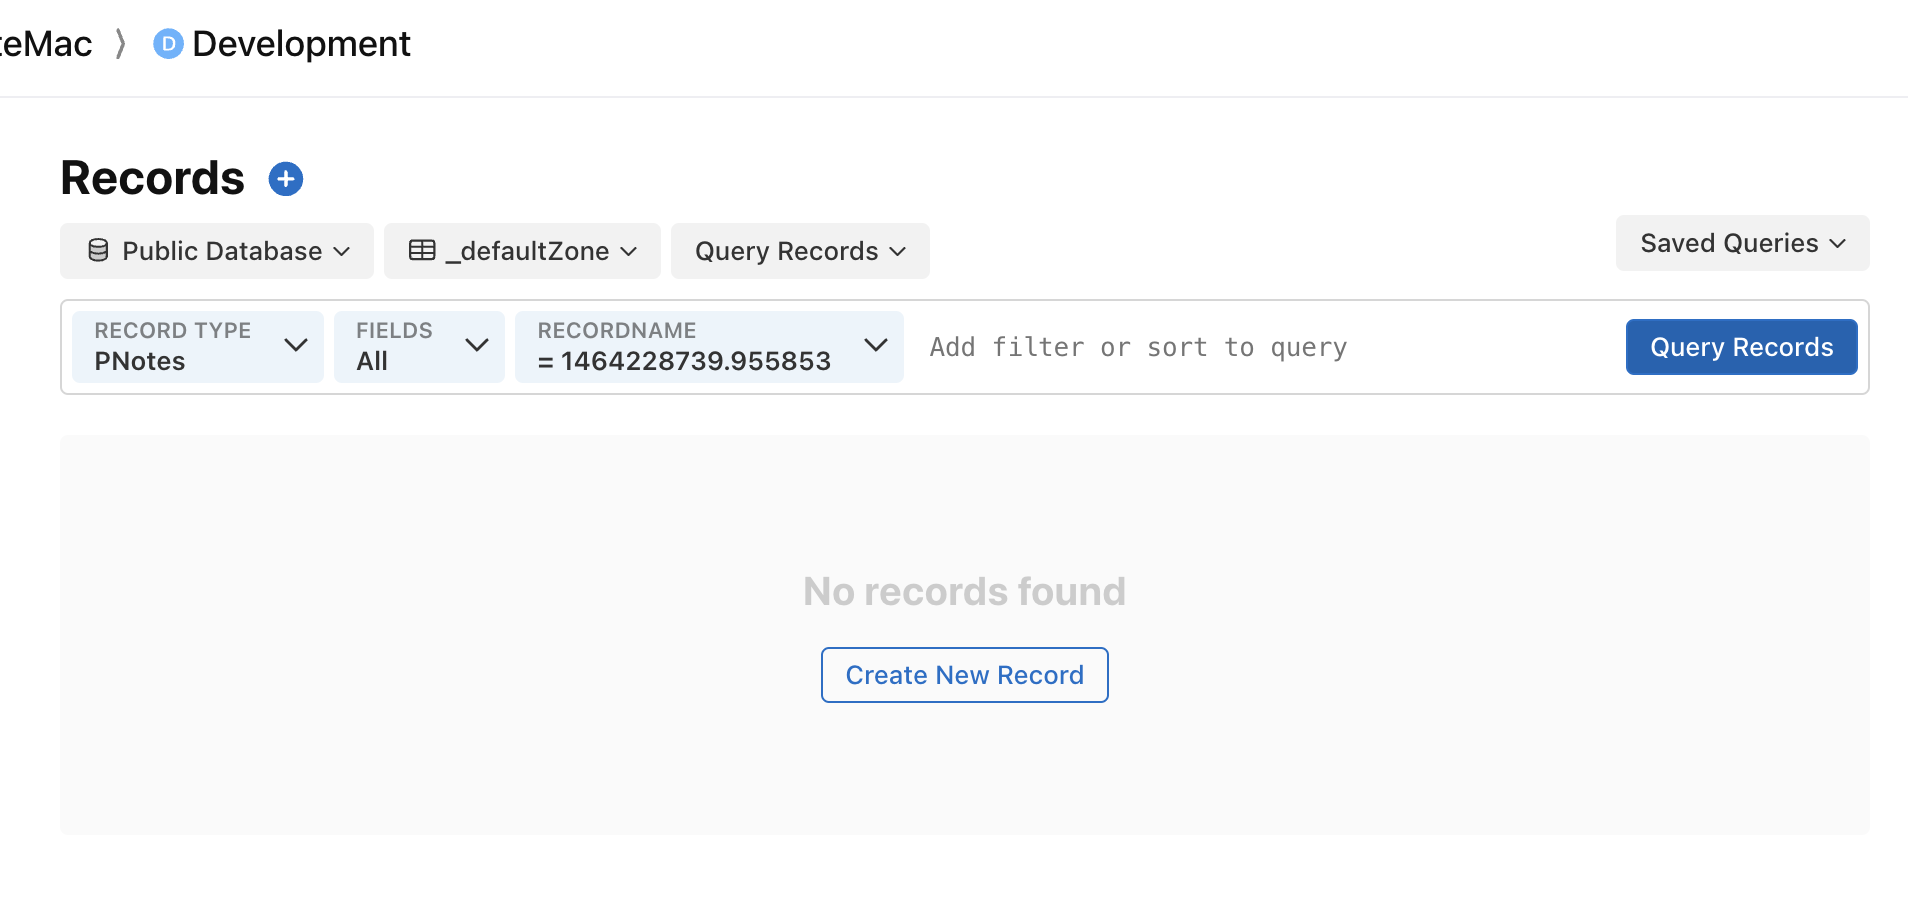Expand the Query Records mode dropdown
The width and height of the screenshot is (1908, 916).
[800, 251]
